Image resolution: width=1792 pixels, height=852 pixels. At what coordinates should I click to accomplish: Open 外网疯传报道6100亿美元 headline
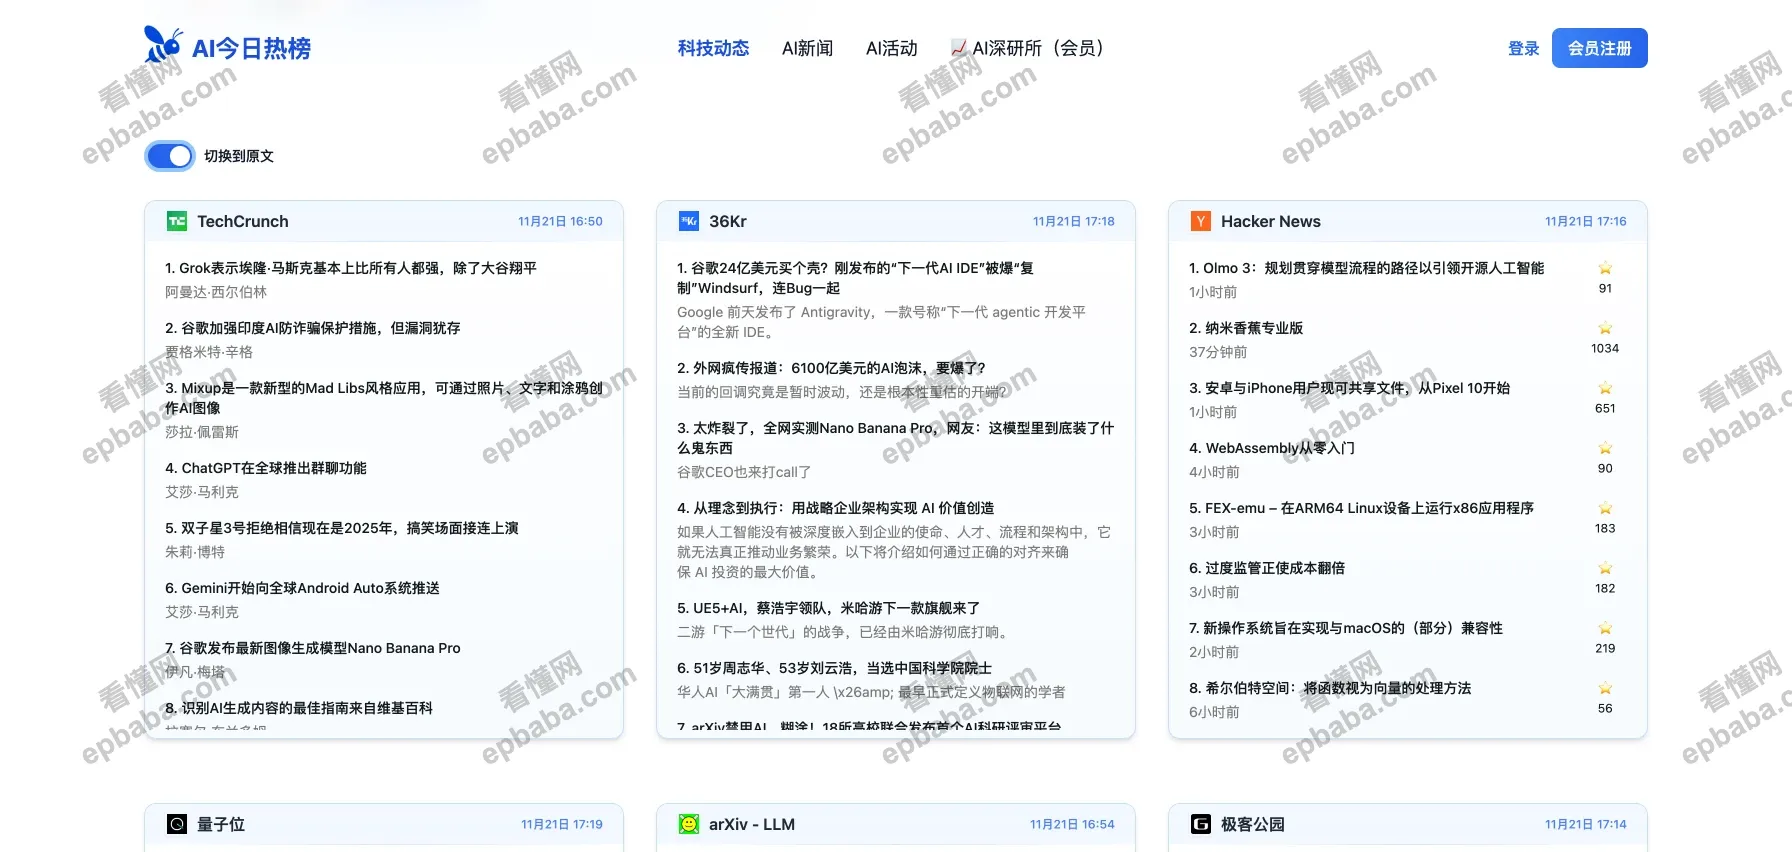tap(831, 368)
